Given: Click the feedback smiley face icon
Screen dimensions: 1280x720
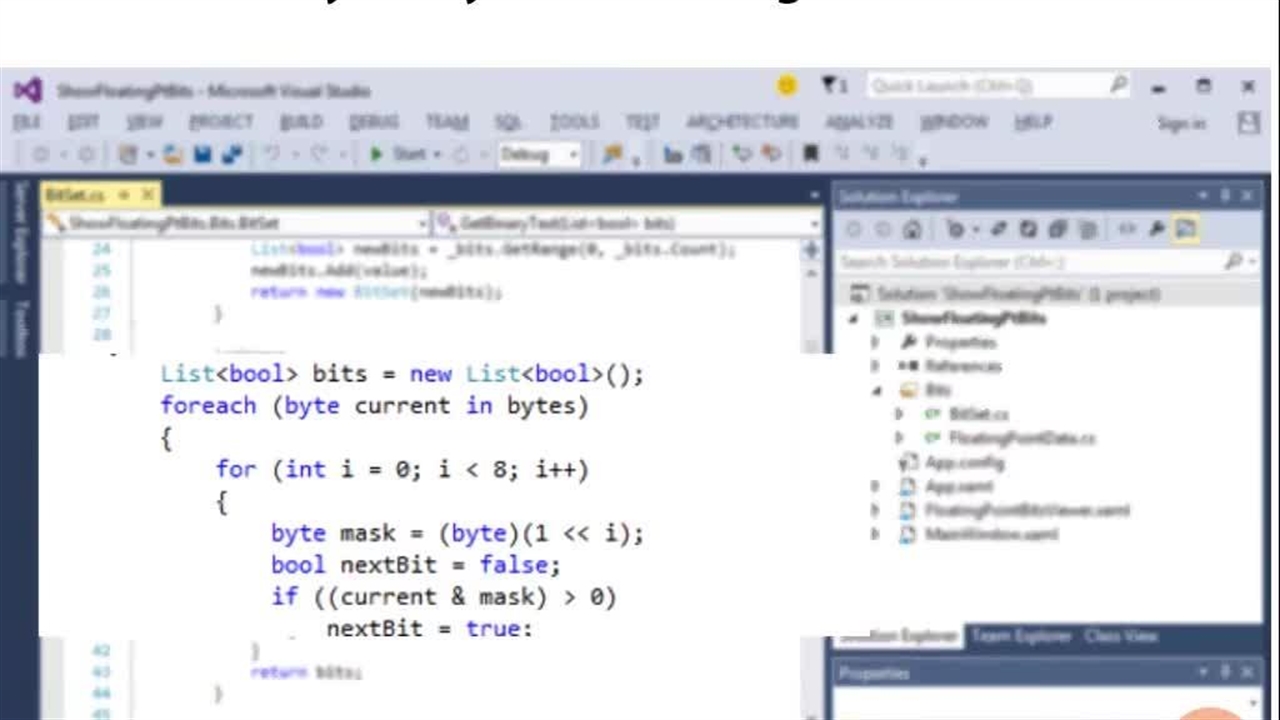Looking at the screenshot, I should point(787,86).
